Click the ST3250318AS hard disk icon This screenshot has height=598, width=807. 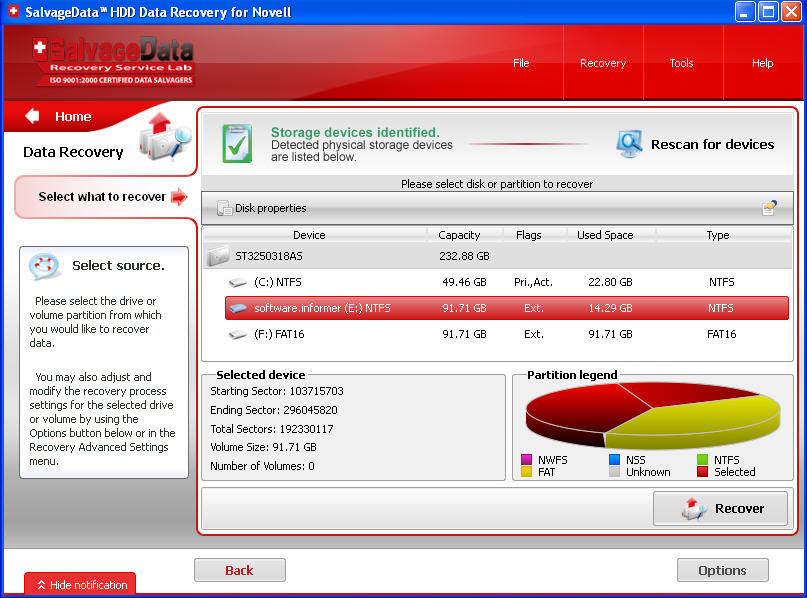(x=218, y=256)
